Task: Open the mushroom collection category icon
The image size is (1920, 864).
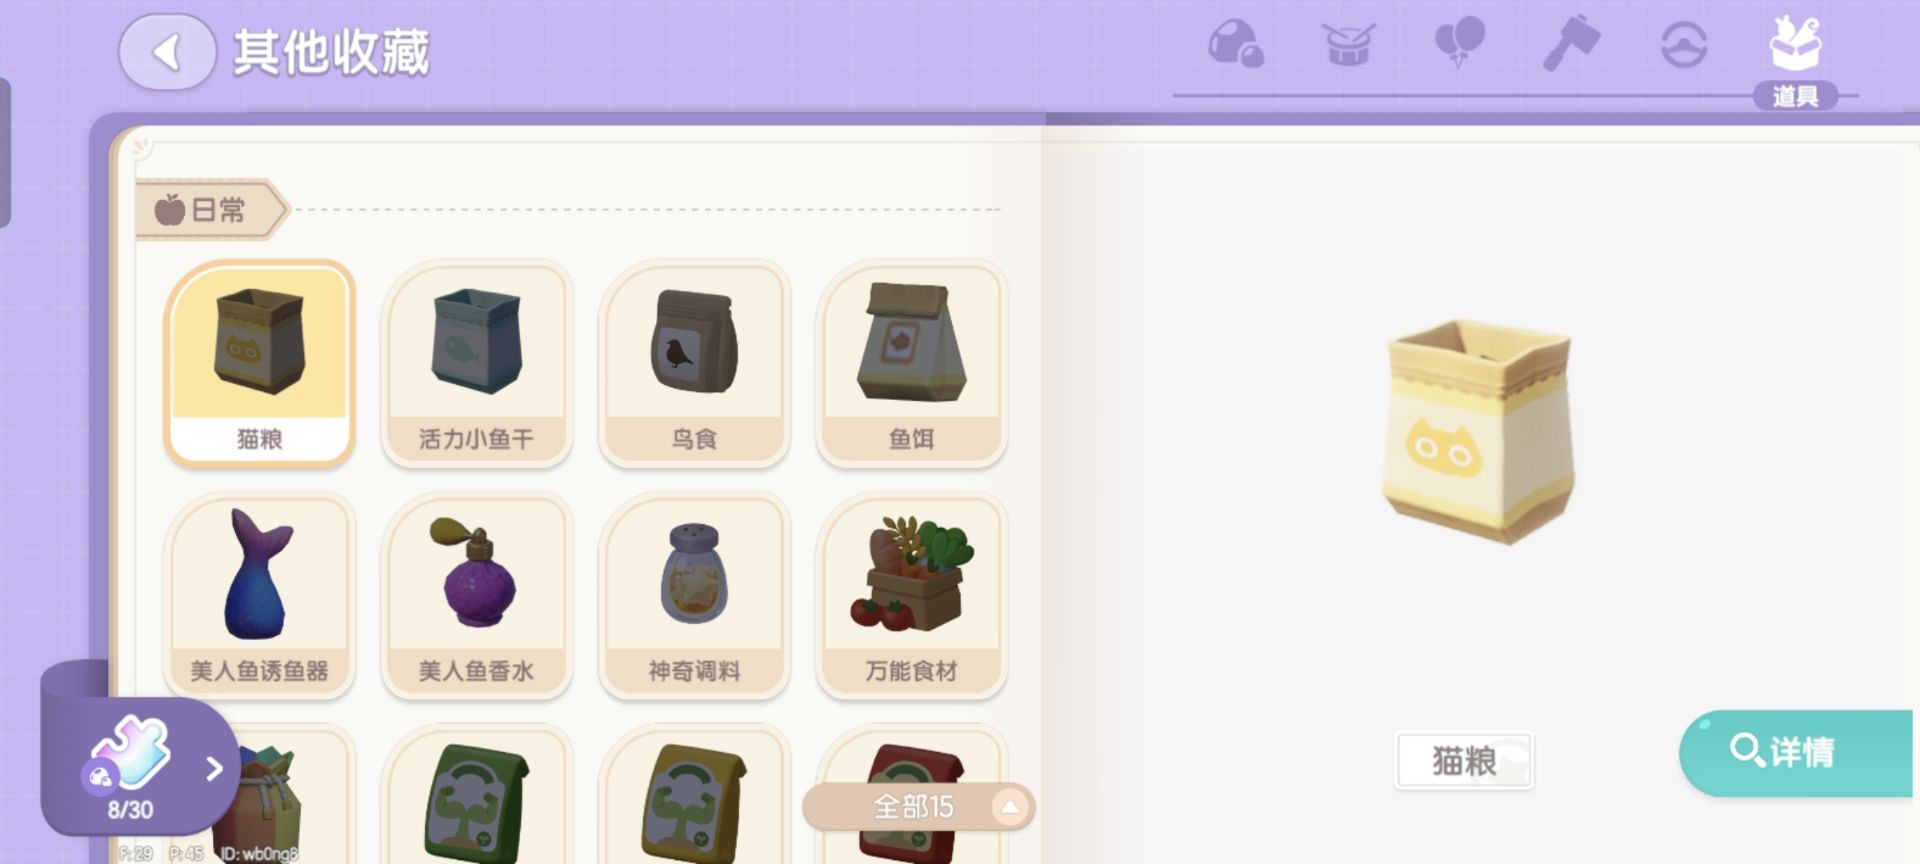Action: [x=1236, y=44]
